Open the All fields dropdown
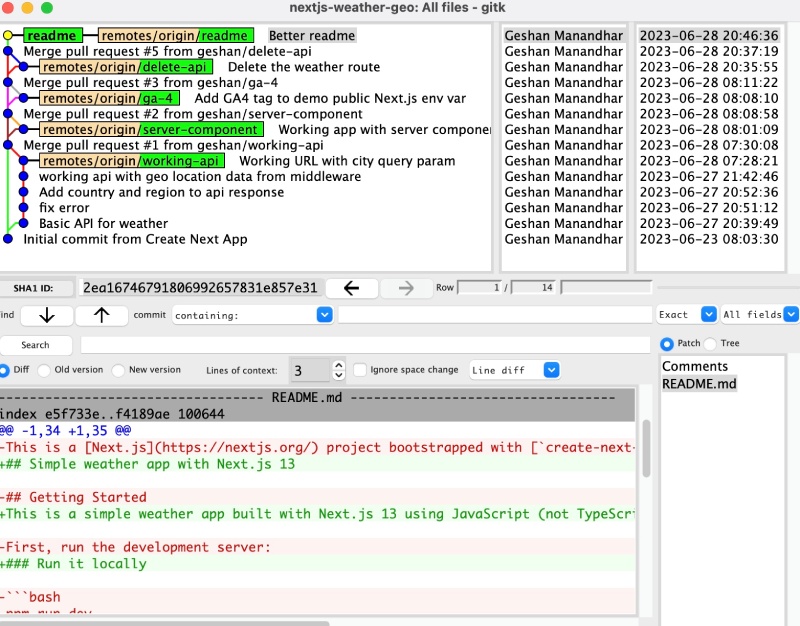Viewport: 800px width, 626px height. pos(791,314)
